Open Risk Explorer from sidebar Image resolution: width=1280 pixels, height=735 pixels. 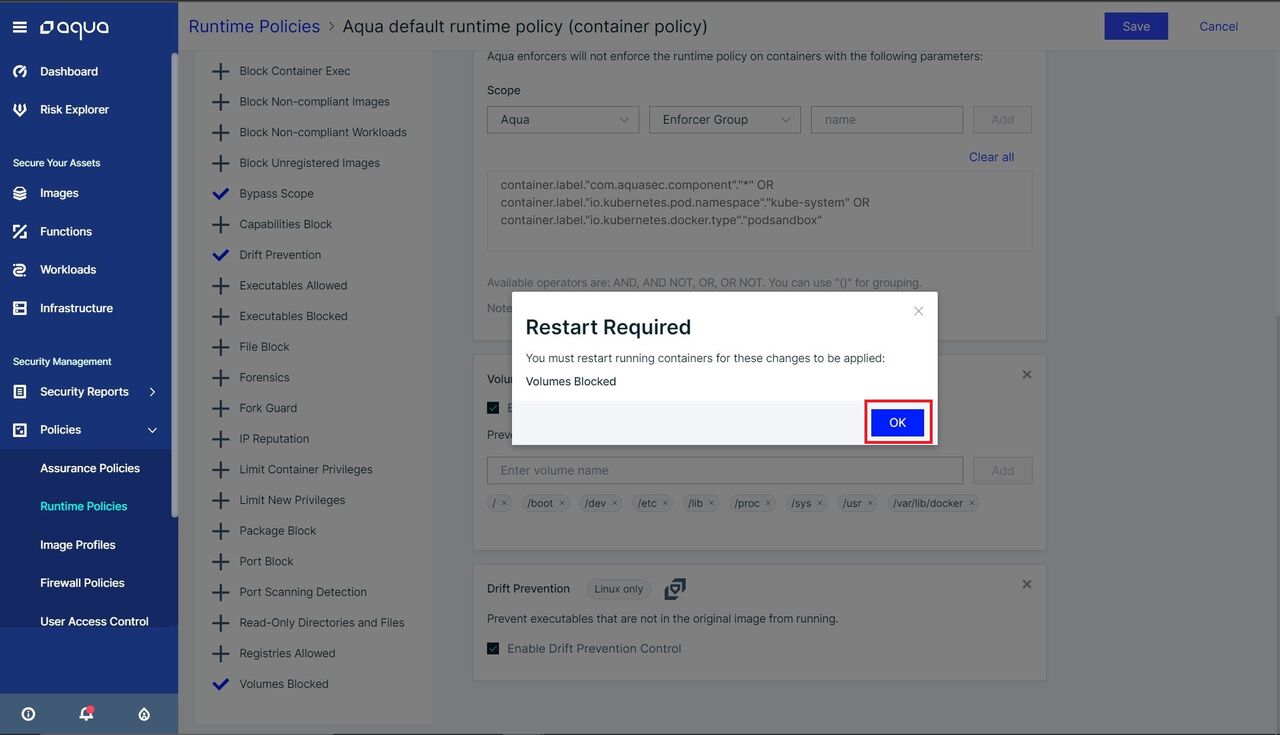click(74, 110)
